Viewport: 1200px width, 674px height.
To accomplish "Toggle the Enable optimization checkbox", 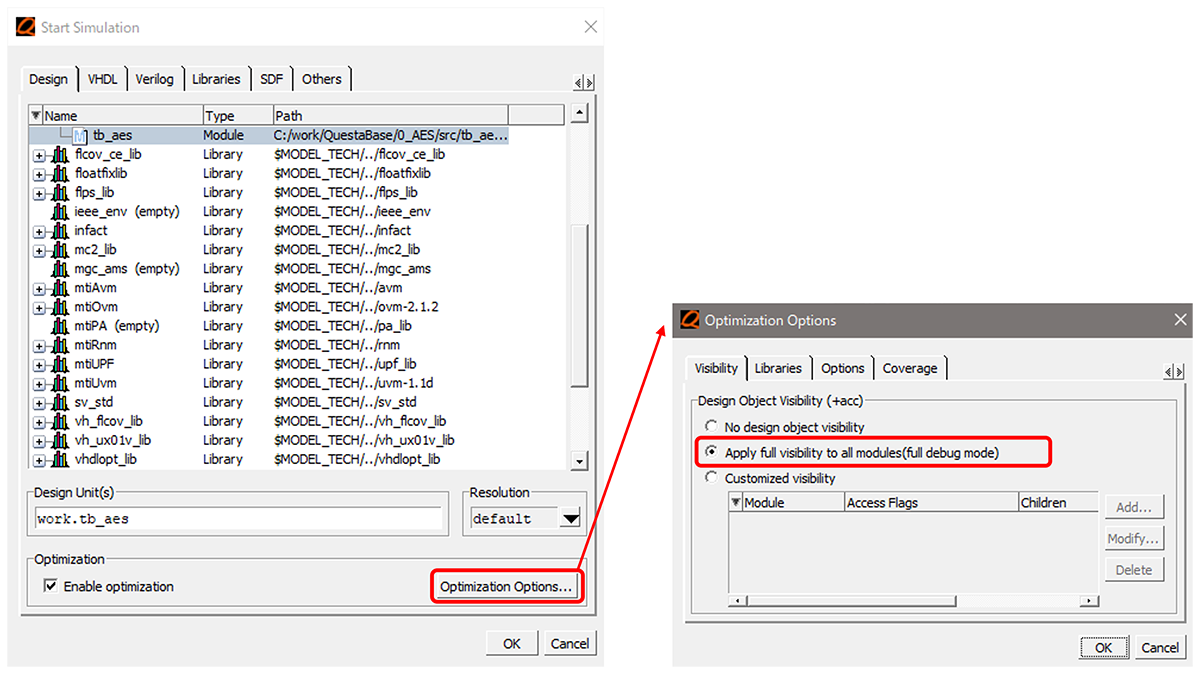I will point(50,586).
